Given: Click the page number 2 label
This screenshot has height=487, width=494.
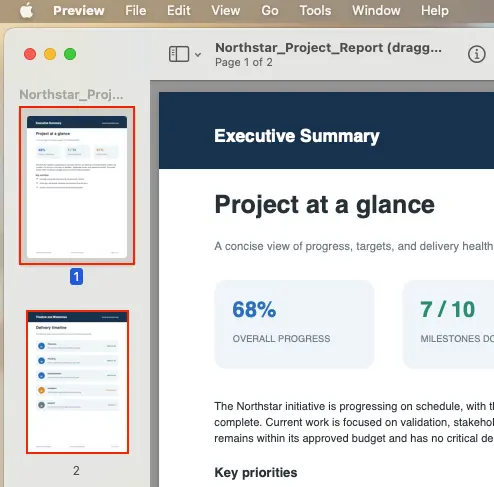Looking at the screenshot, I should pos(76,471).
